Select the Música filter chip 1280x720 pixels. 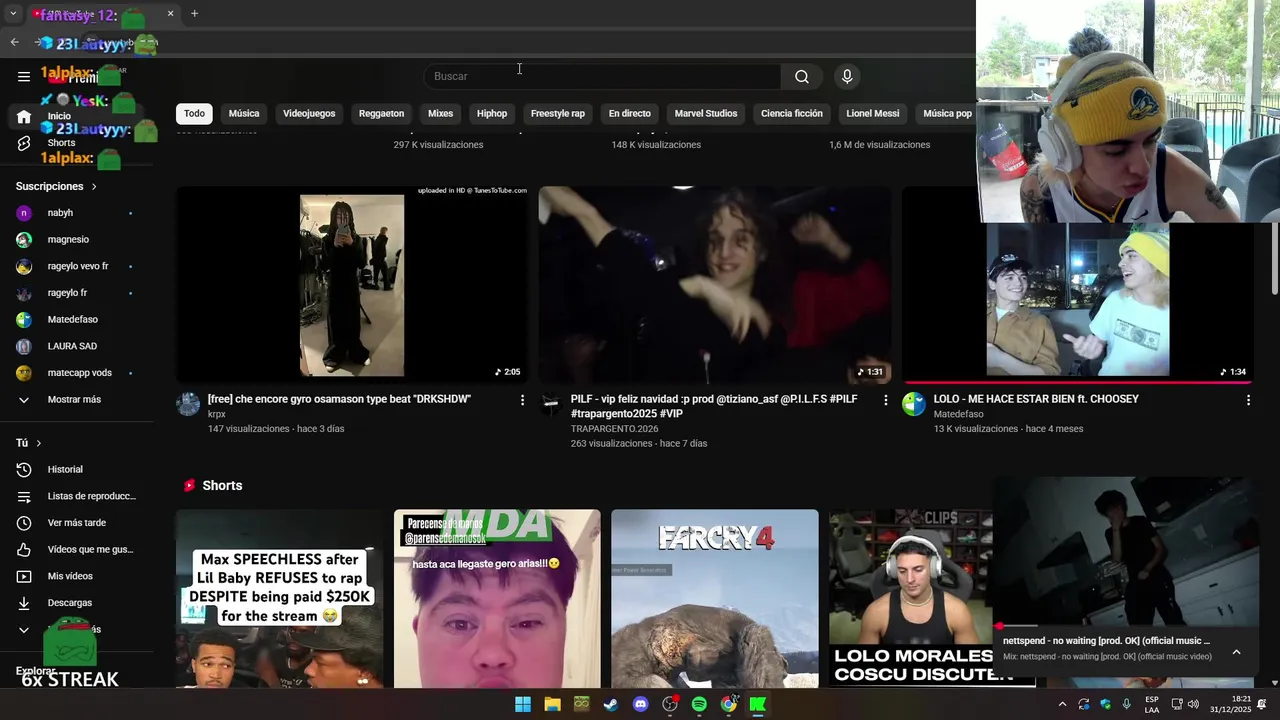(244, 113)
